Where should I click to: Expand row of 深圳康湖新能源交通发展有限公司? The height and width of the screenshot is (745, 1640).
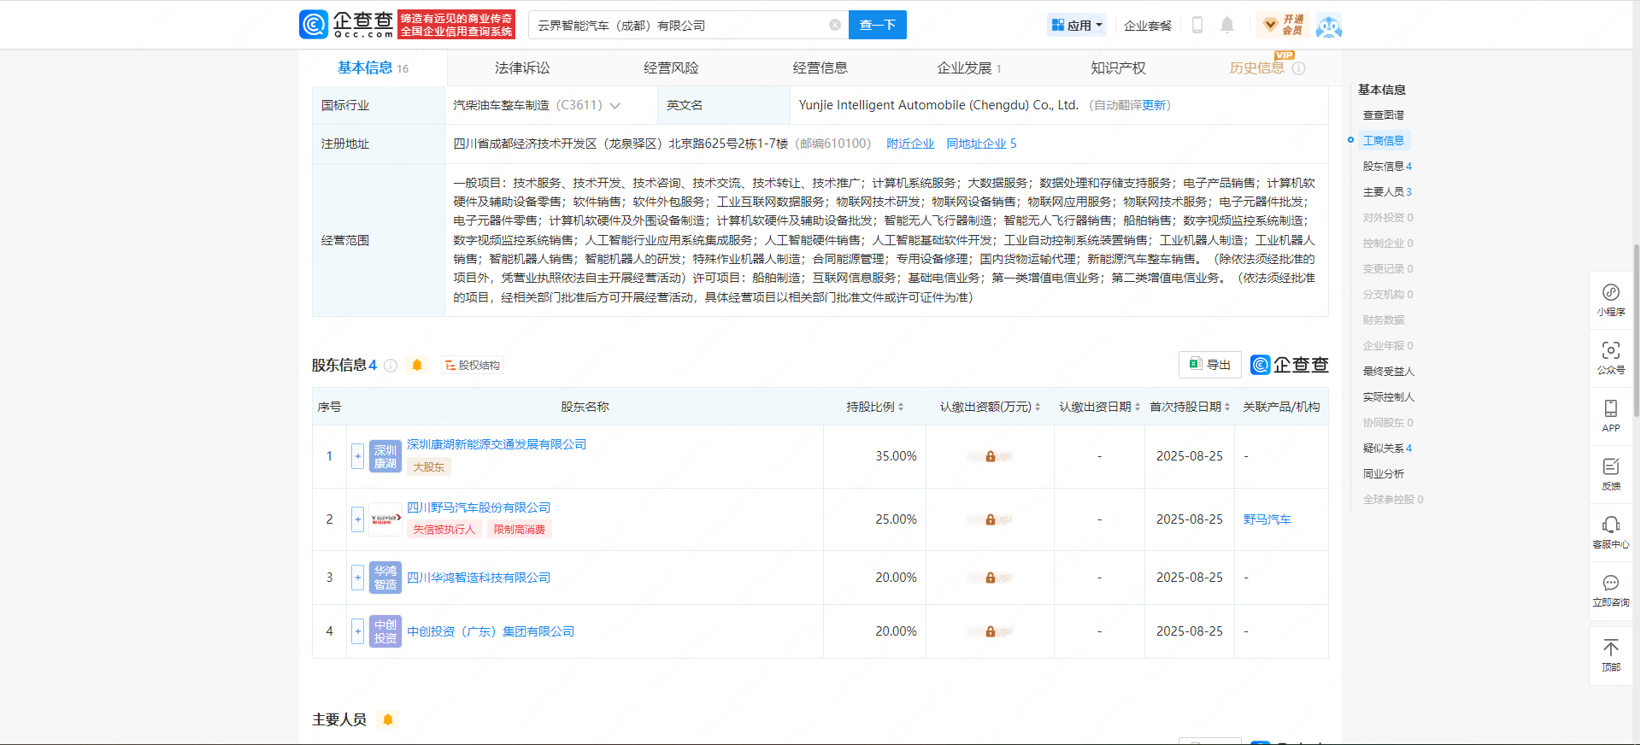tap(357, 456)
